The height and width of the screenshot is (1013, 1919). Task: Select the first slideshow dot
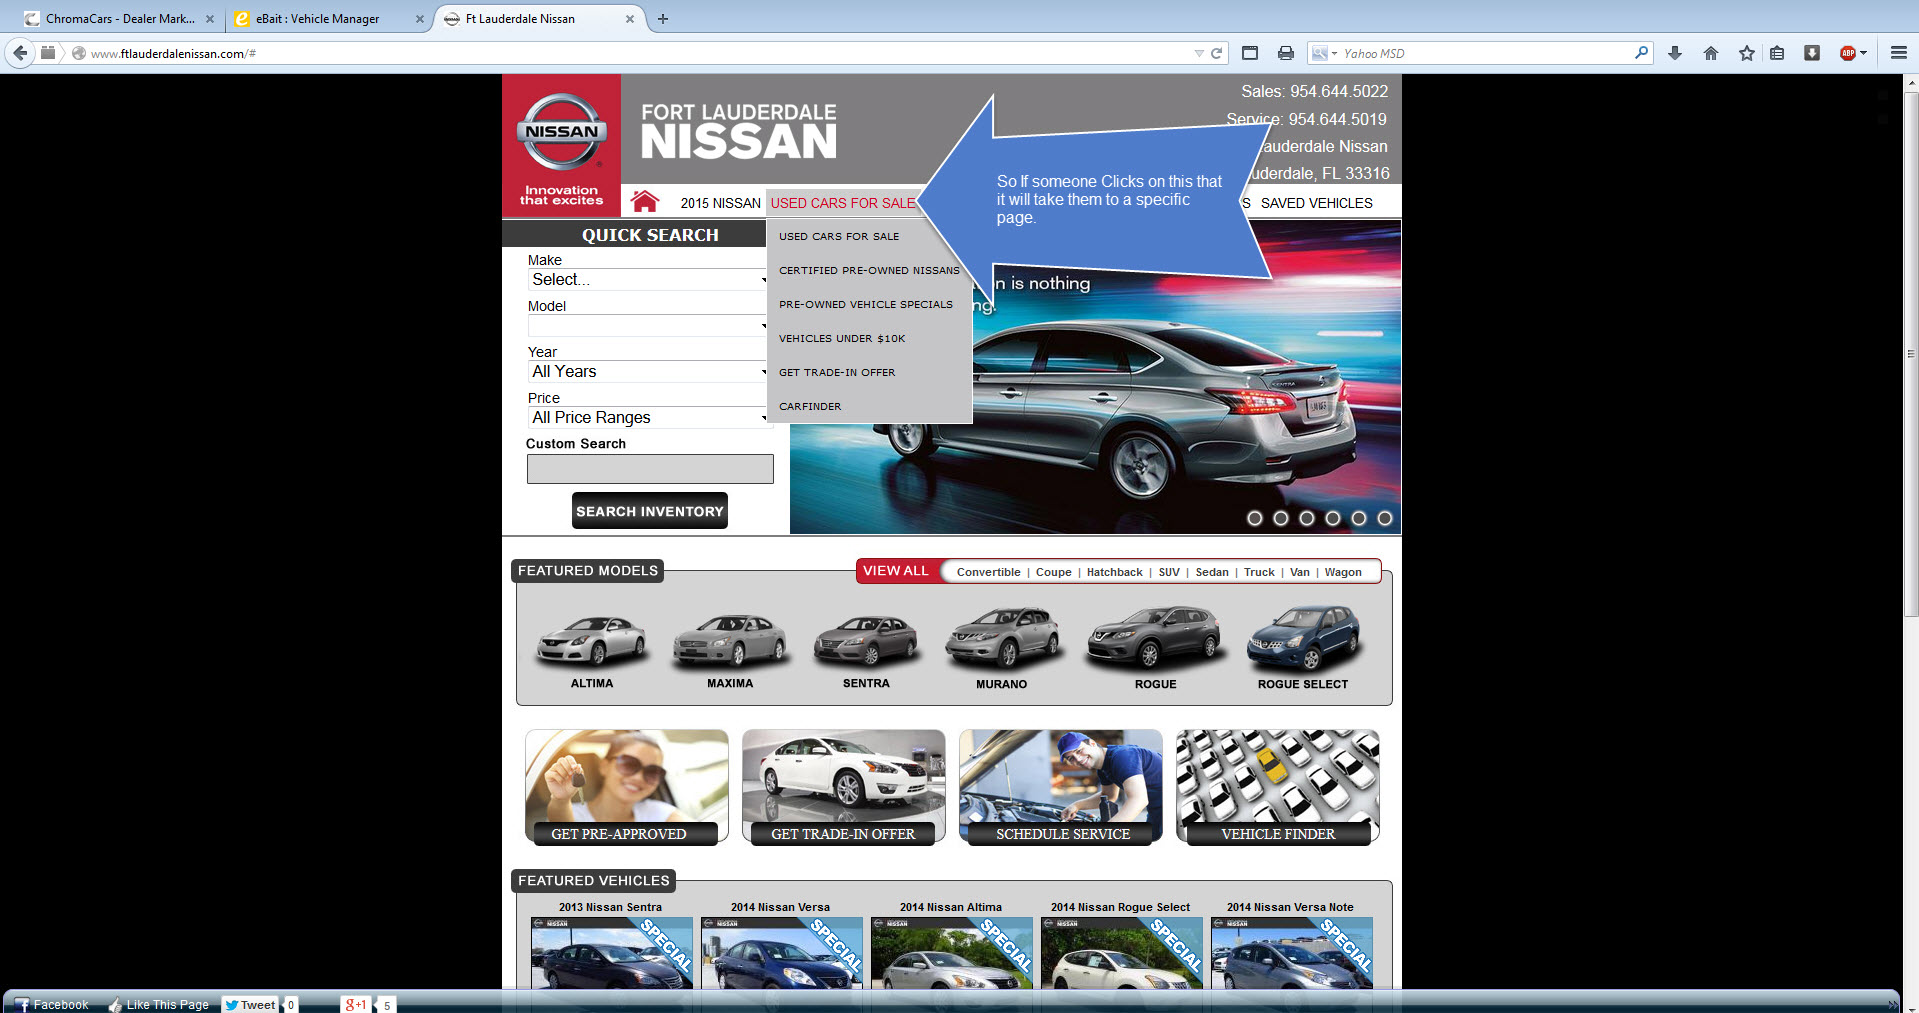click(1255, 518)
